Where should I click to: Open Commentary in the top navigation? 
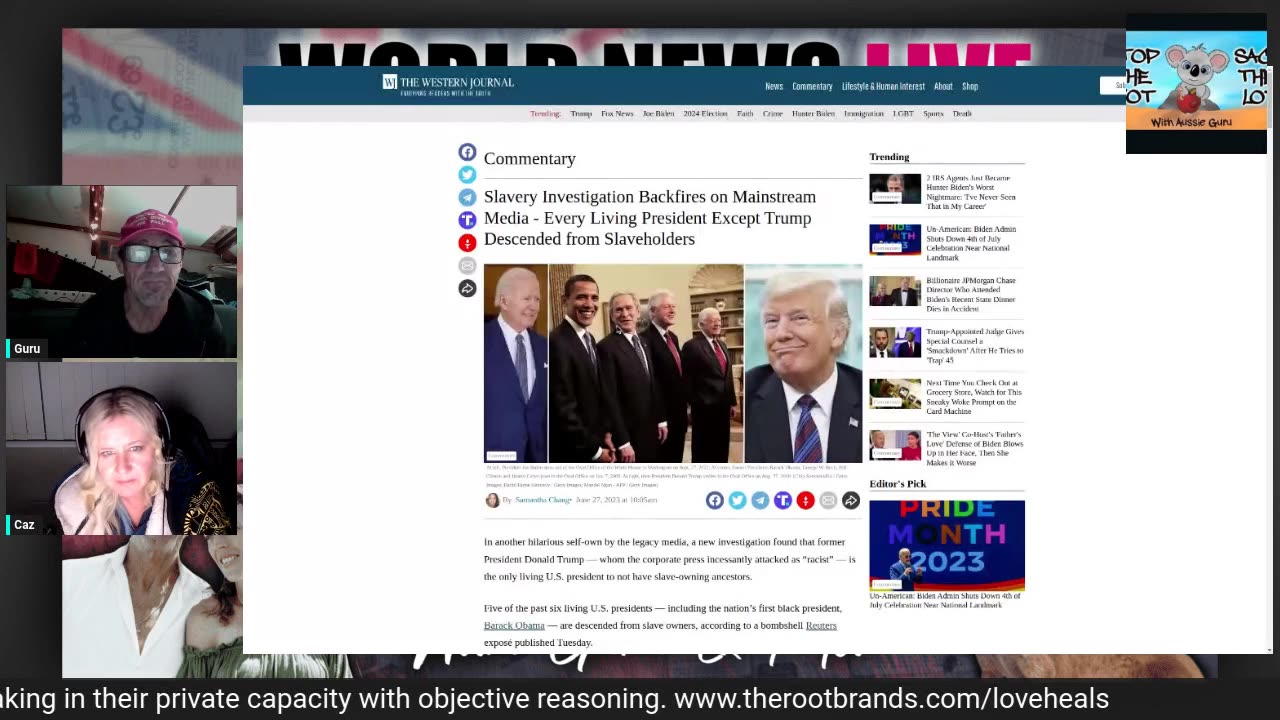[x=812, y=86]
